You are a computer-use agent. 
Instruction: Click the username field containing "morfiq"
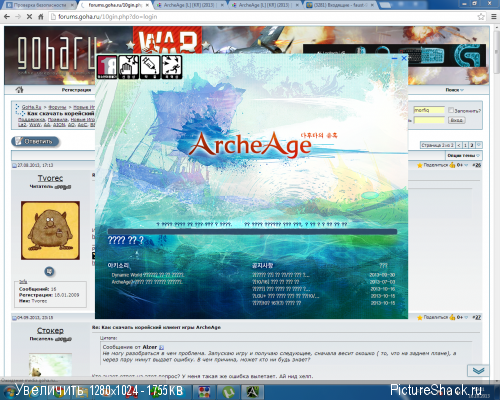click(x=429, y=110)
